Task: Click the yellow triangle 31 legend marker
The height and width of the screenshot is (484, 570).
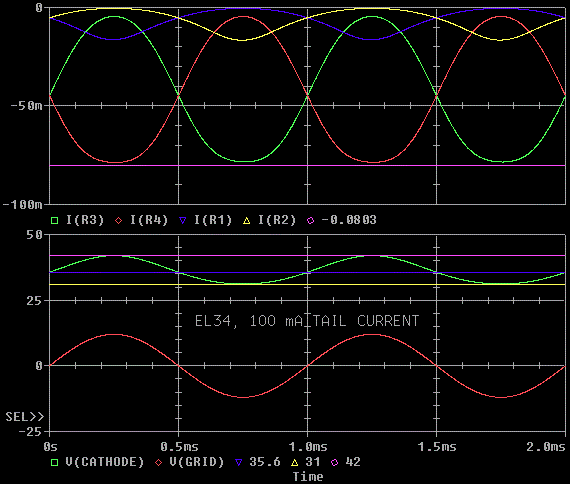Action: pyautogui.click(x=294, y=463)
